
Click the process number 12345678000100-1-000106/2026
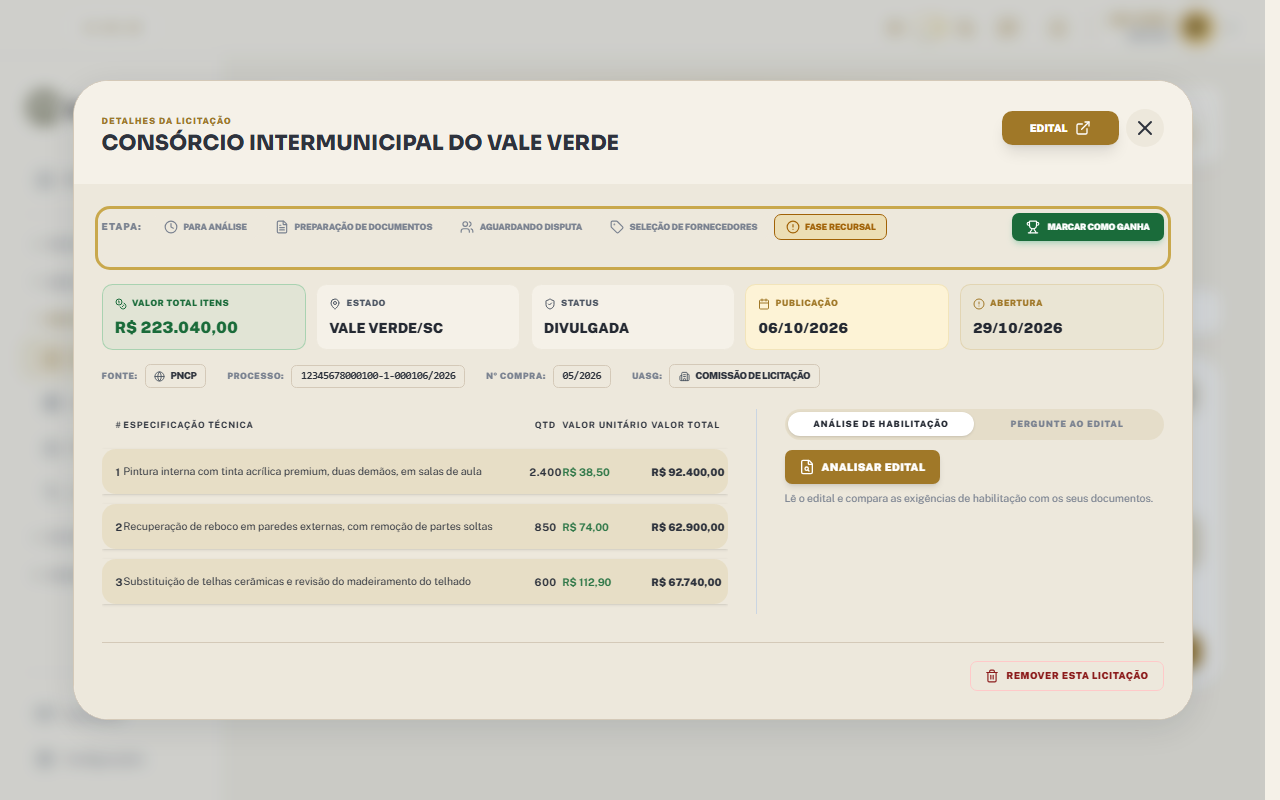pos(378,376)
